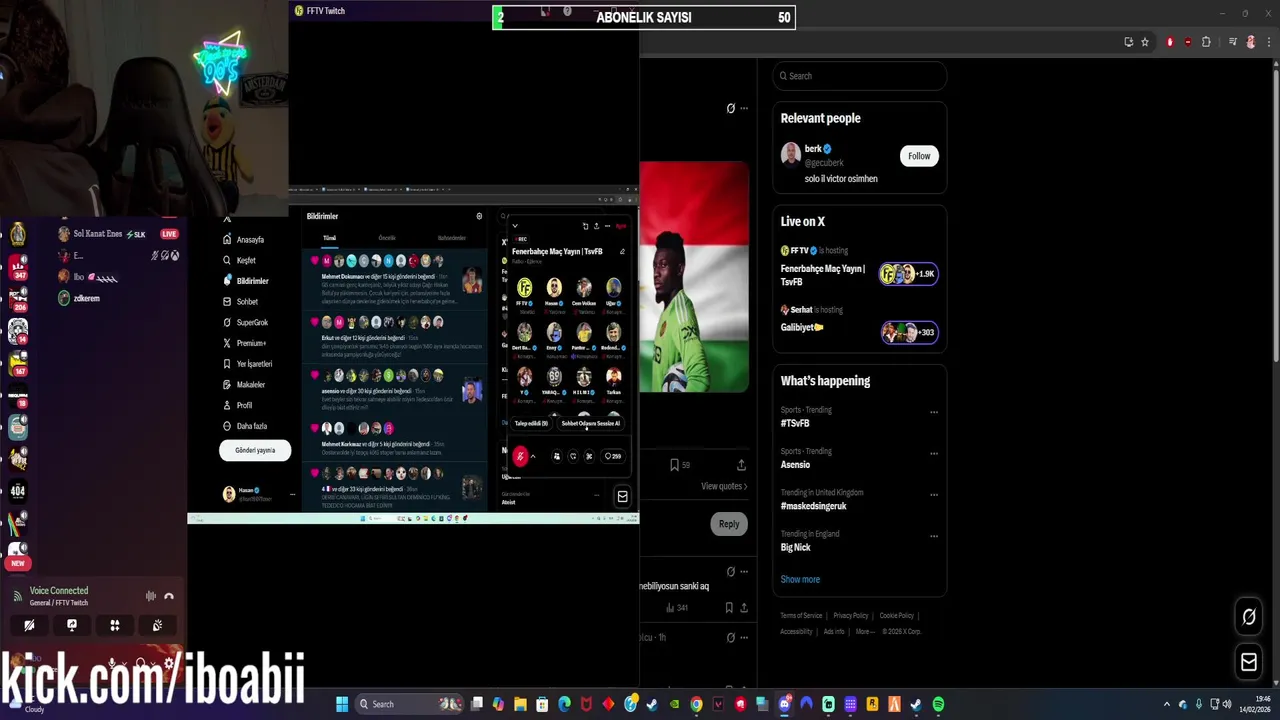Open #TSvFB trending topic

(795, 423)
